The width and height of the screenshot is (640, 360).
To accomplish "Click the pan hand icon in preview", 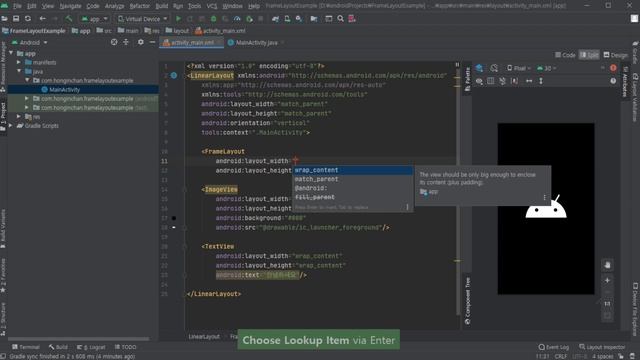I will 607,265.
